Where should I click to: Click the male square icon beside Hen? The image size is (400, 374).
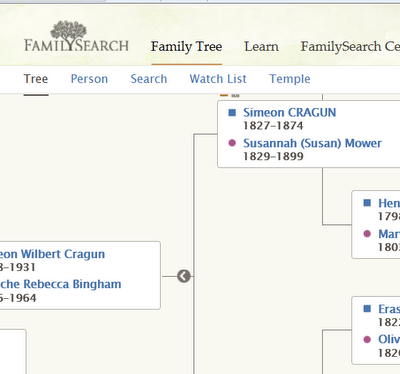coord(367,203)
